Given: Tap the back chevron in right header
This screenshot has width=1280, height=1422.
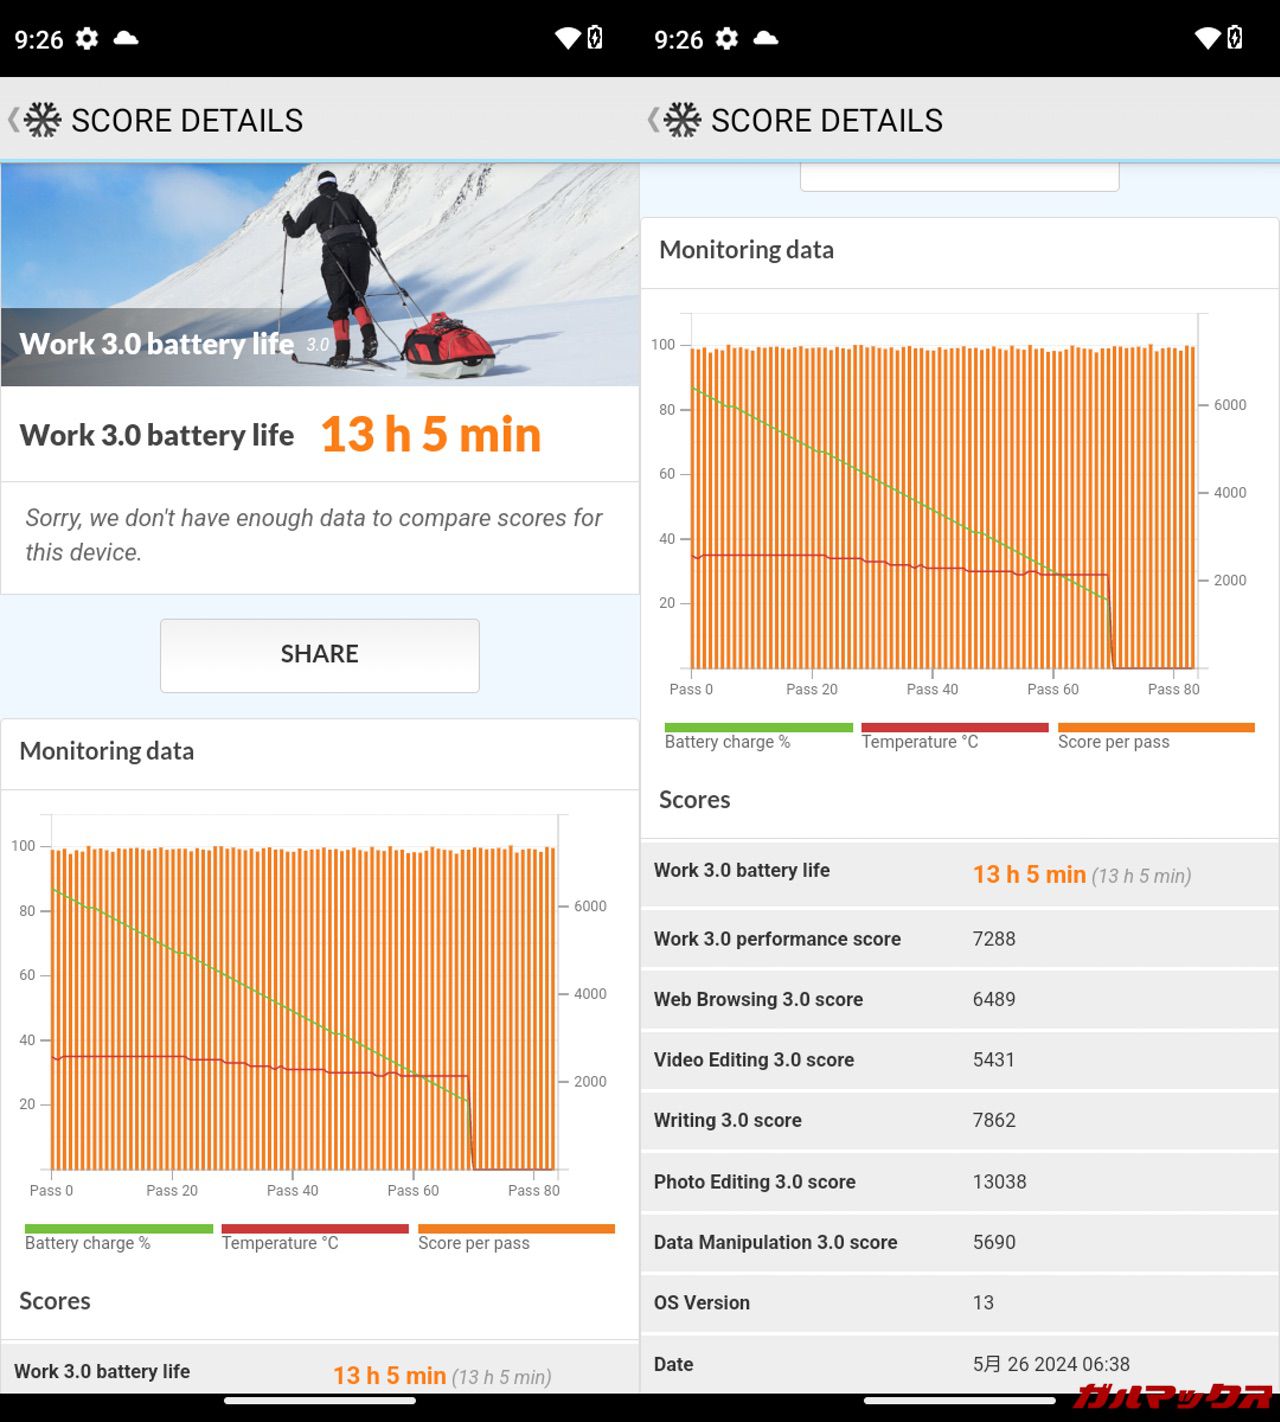Looking at the screenshot, I should point(653,120).
